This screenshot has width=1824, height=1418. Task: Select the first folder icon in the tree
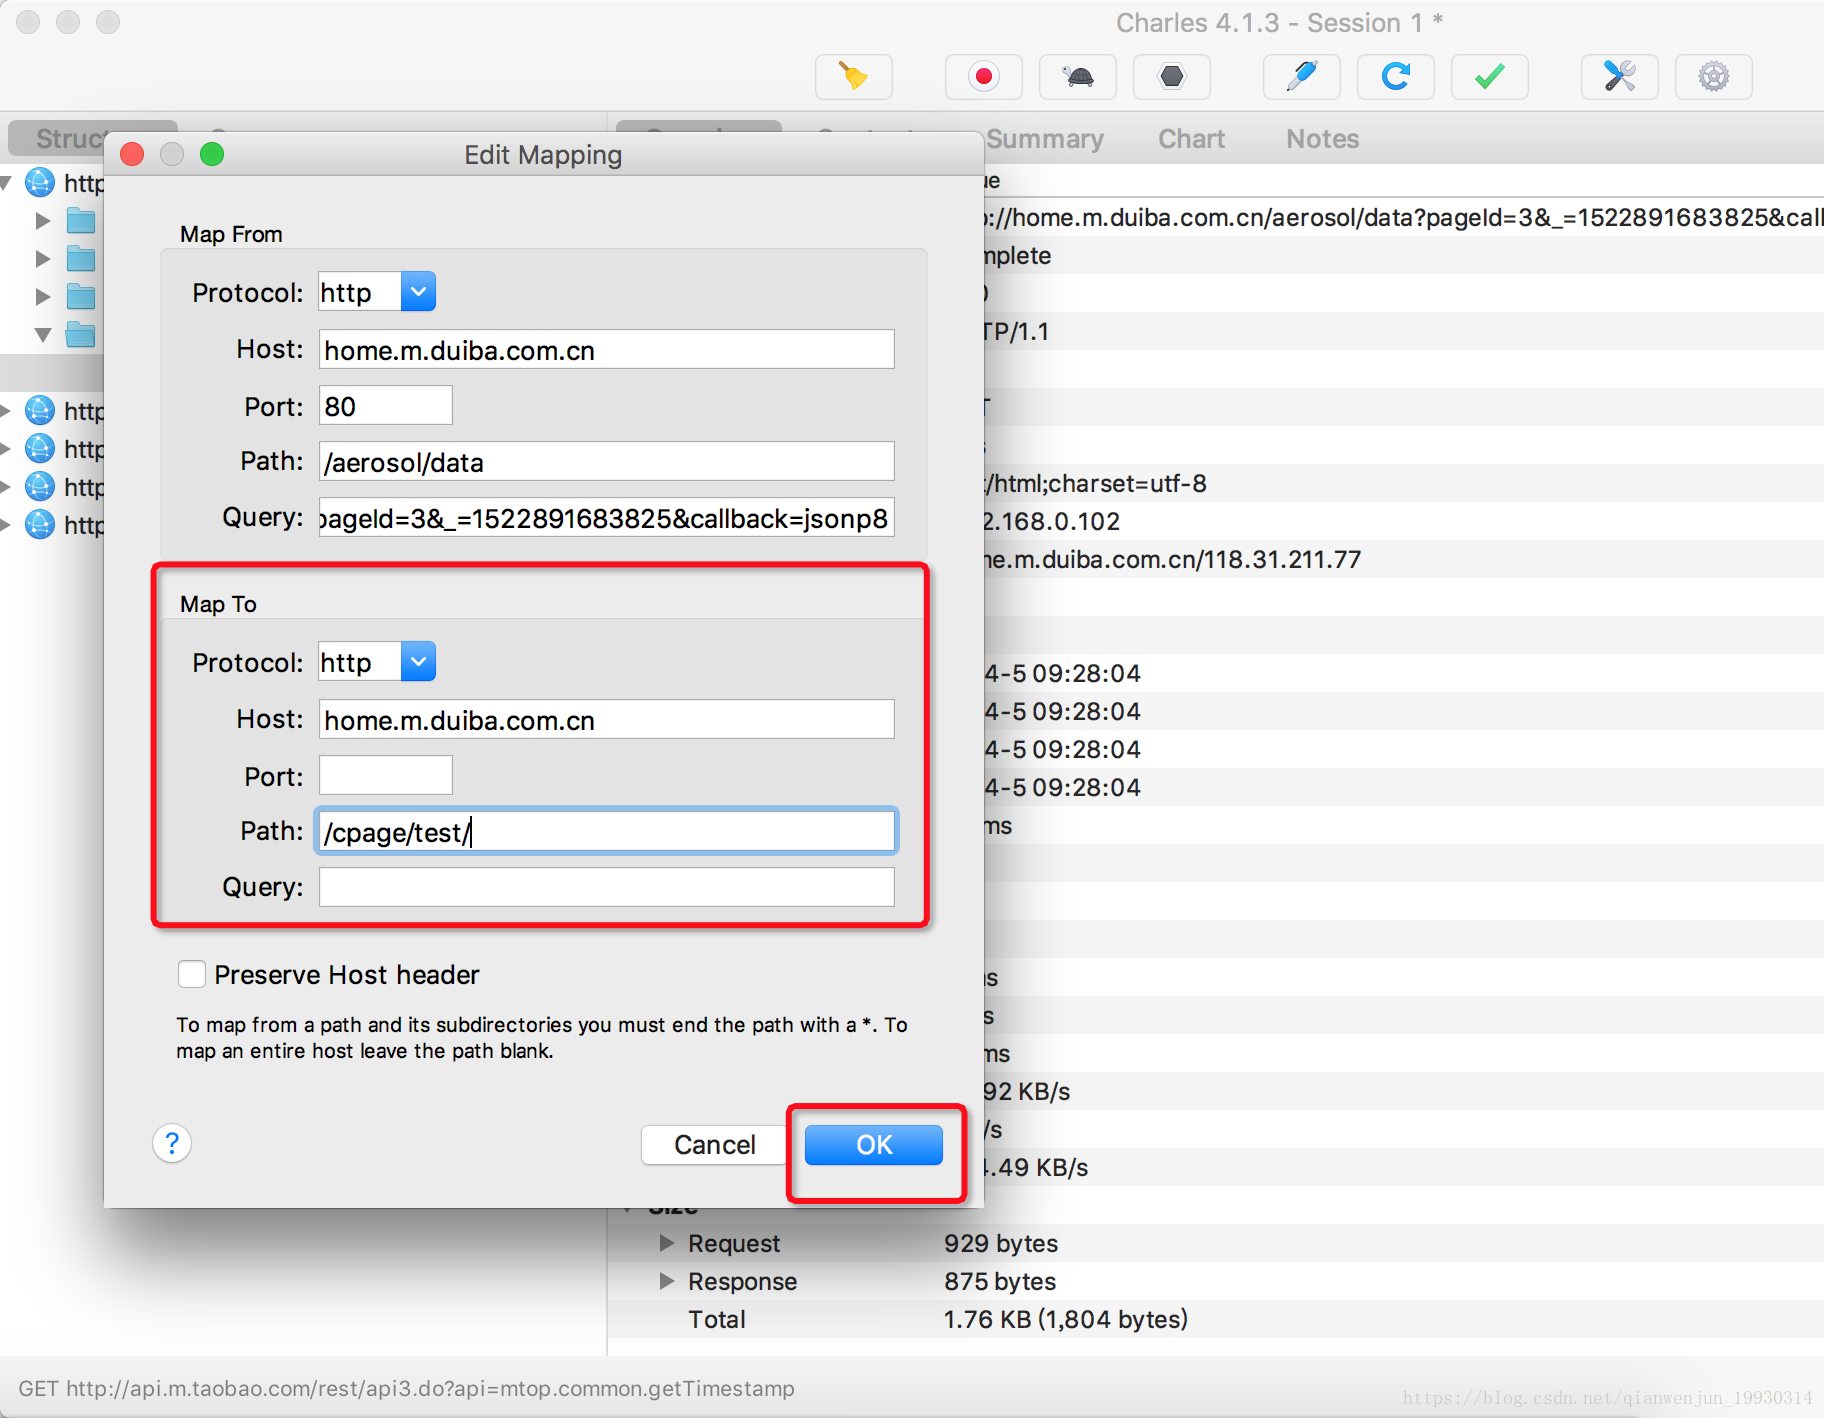pos(81,220)
